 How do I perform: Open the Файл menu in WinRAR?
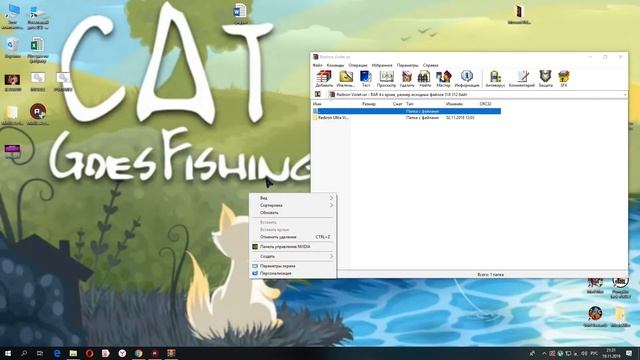[x=318, y=65]
